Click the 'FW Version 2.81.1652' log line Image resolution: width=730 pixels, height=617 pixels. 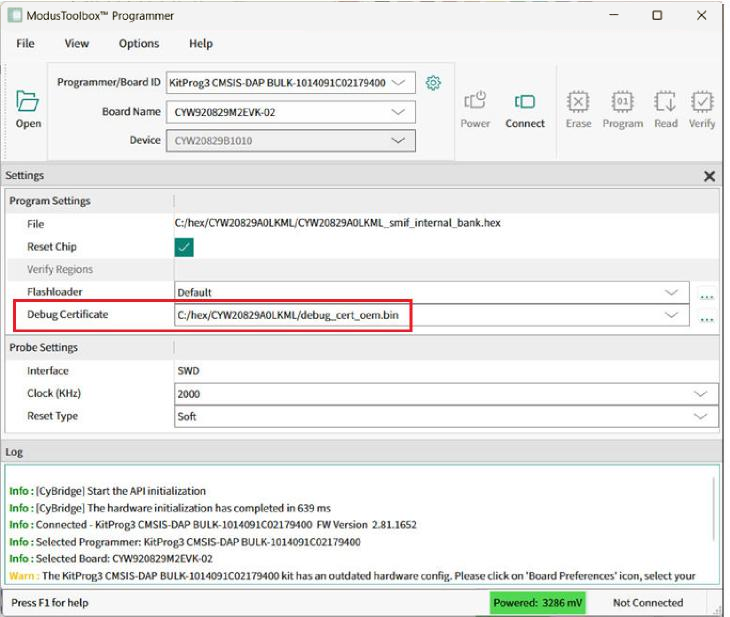213,525
